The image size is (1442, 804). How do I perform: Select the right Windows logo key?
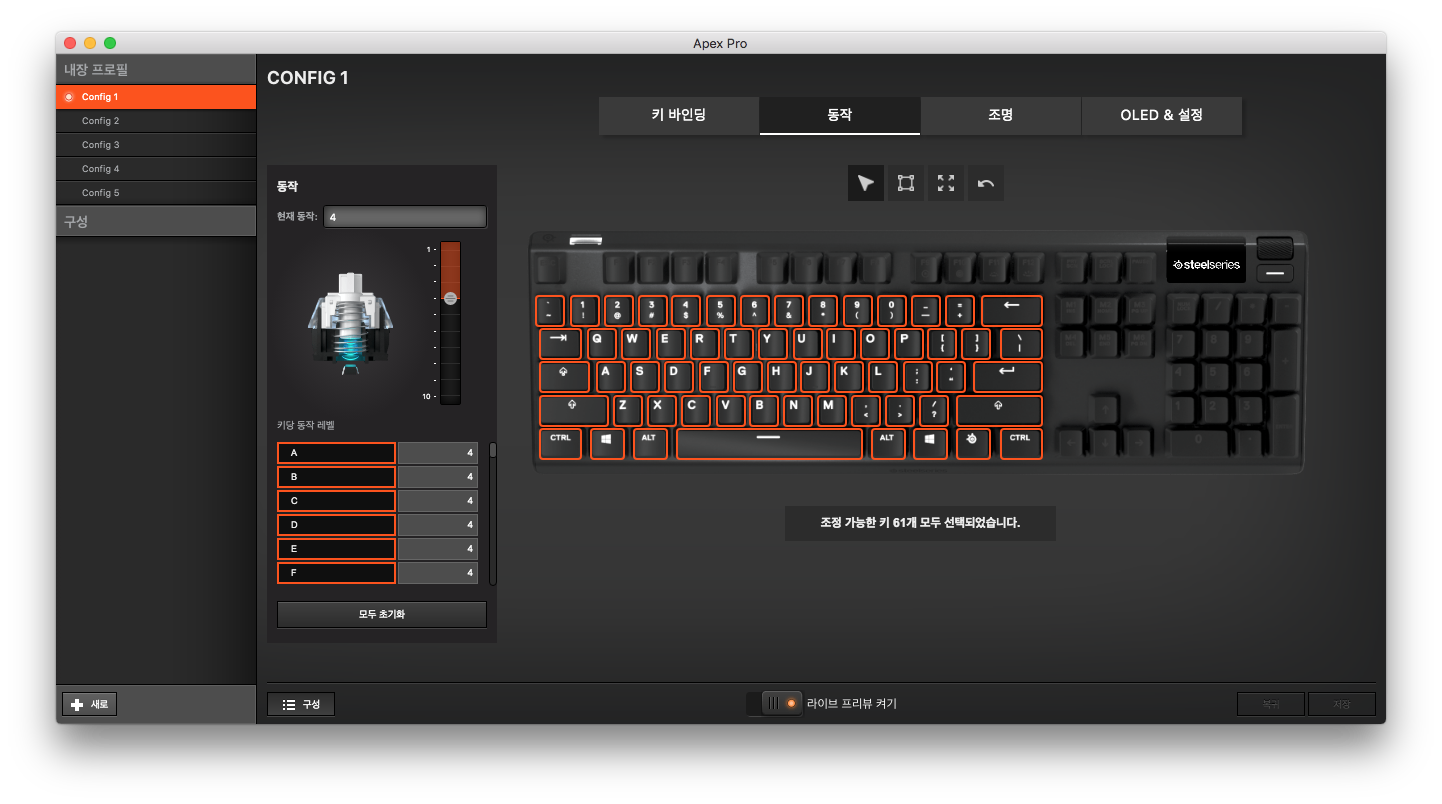click(930, 443)
